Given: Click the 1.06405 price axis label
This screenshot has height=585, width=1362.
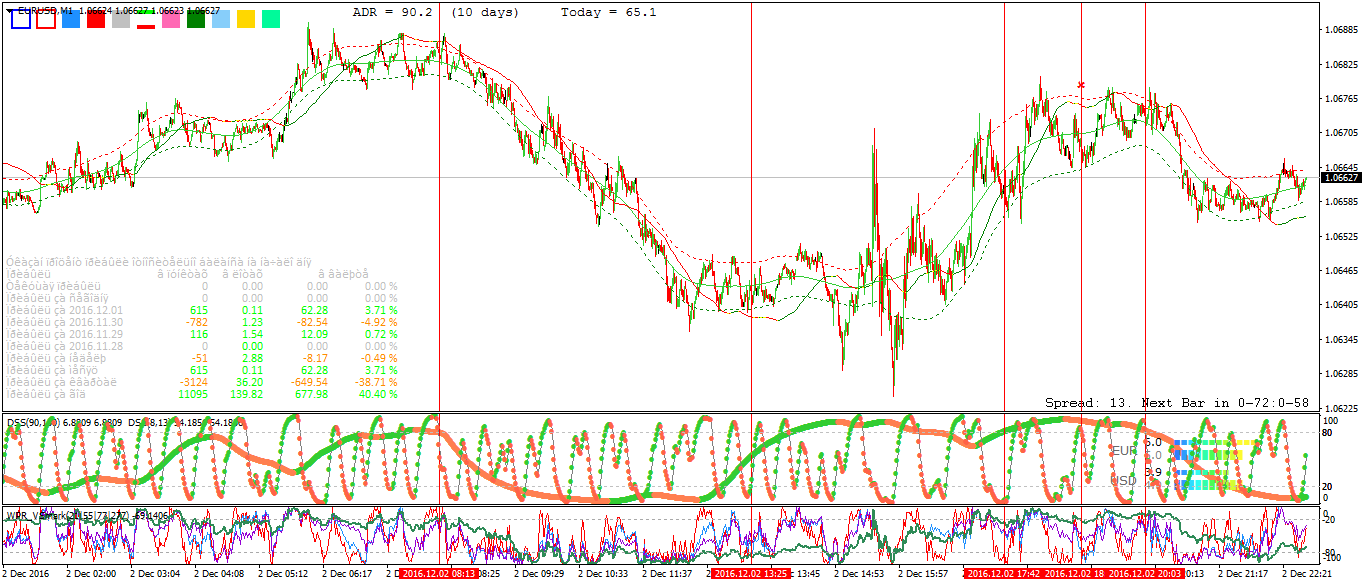Looking at the screenshot, I should [x=1341, y=305].
